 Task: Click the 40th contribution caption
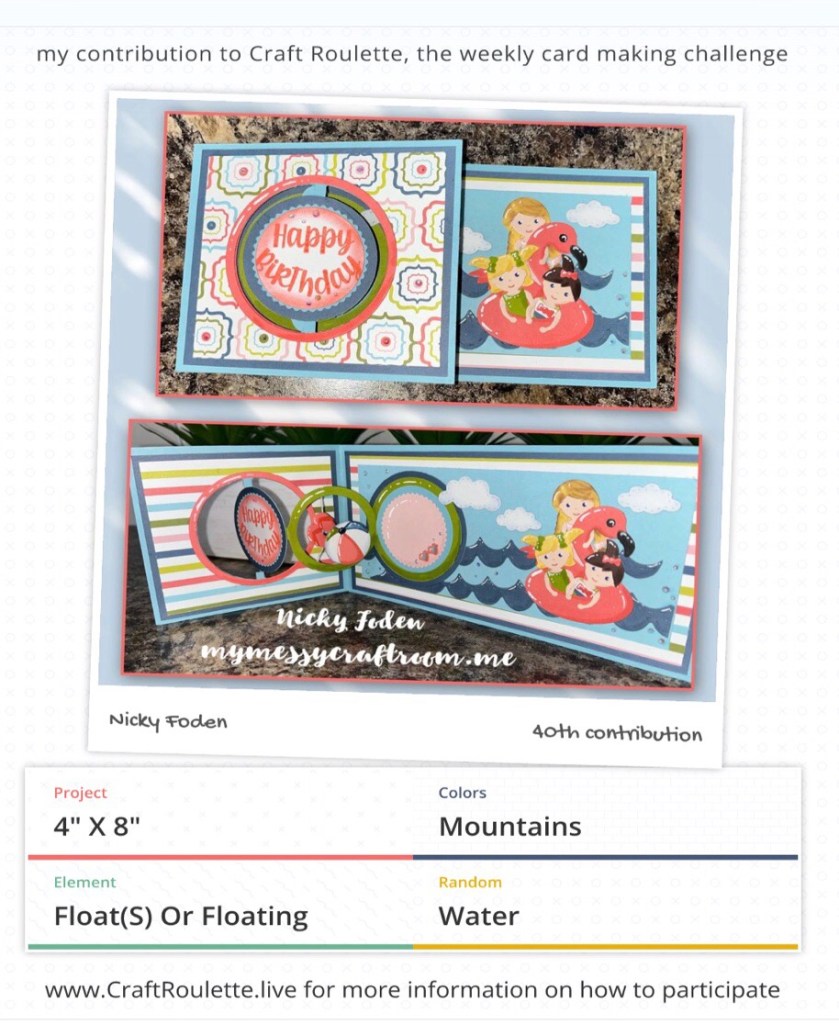point(617,733)
